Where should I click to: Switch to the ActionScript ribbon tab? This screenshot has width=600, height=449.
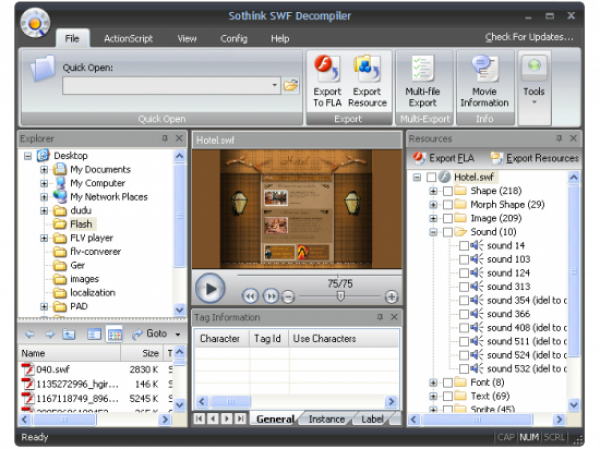pyautogui.click(x=128, y=39)
